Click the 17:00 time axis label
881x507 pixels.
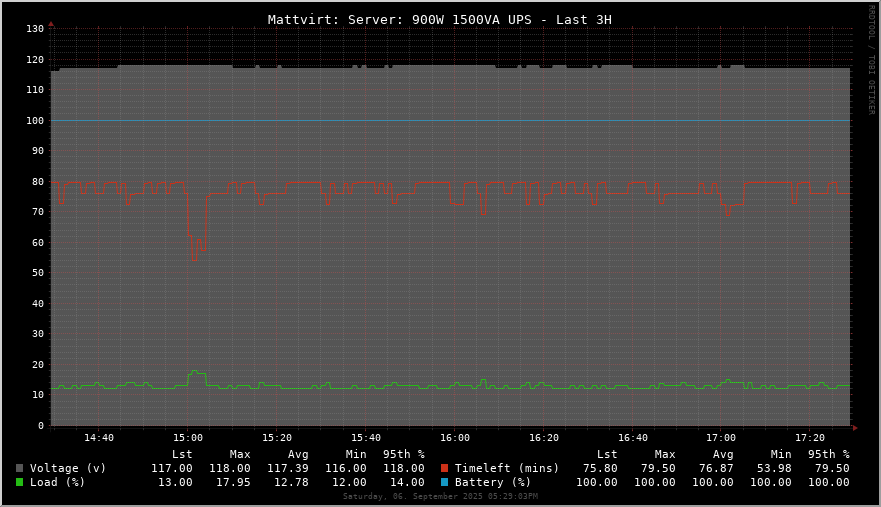coord(721,438)
